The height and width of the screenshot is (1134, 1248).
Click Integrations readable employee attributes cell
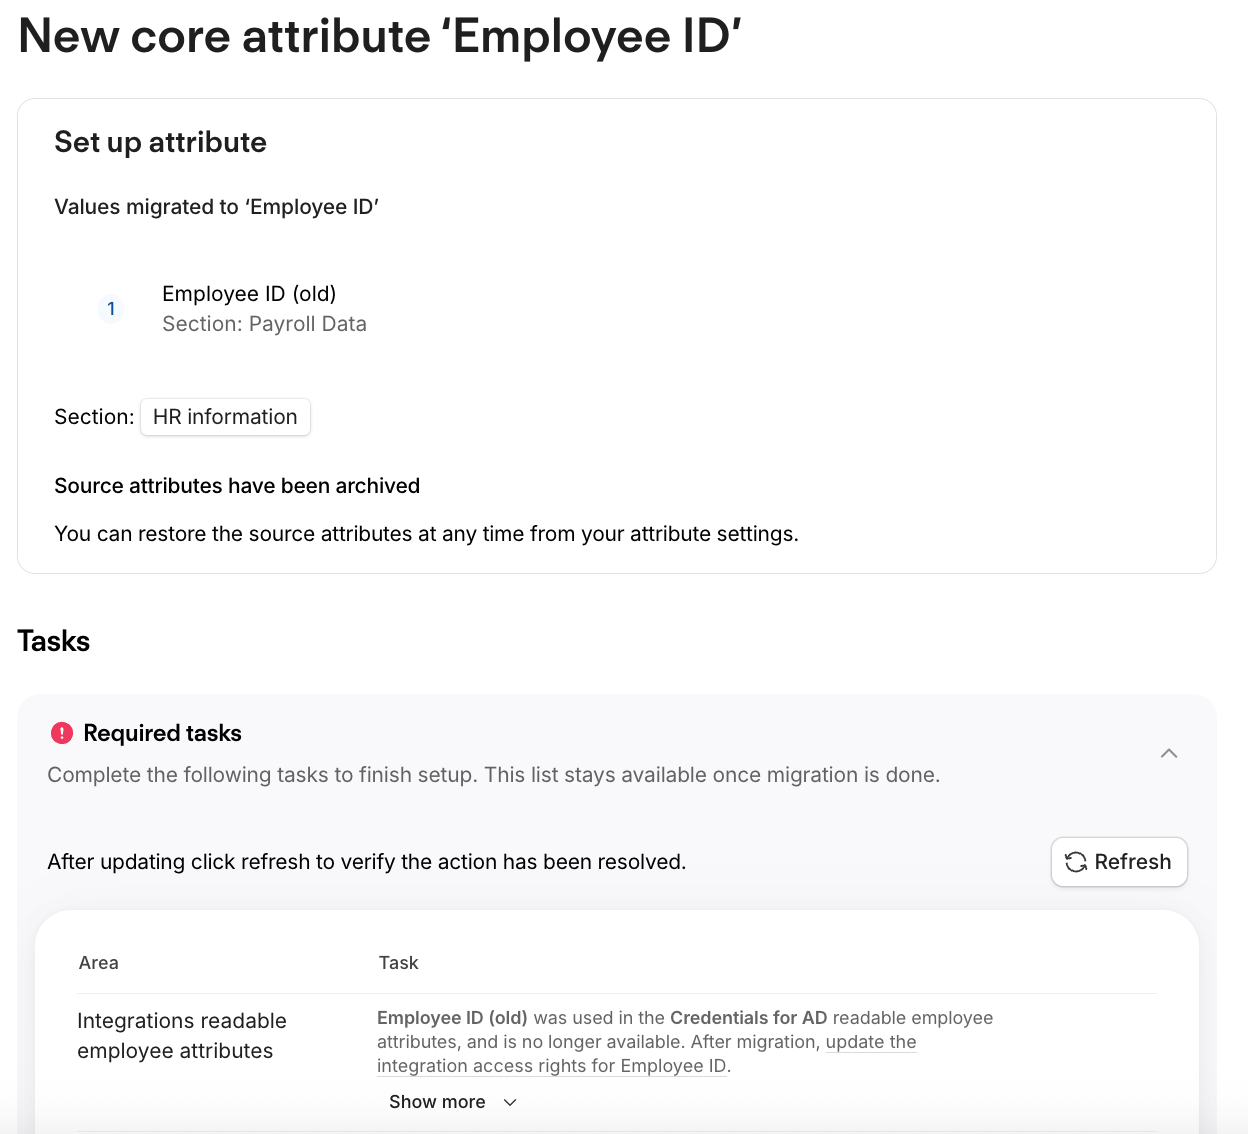pyautogui.click(x=182, y=1036)
